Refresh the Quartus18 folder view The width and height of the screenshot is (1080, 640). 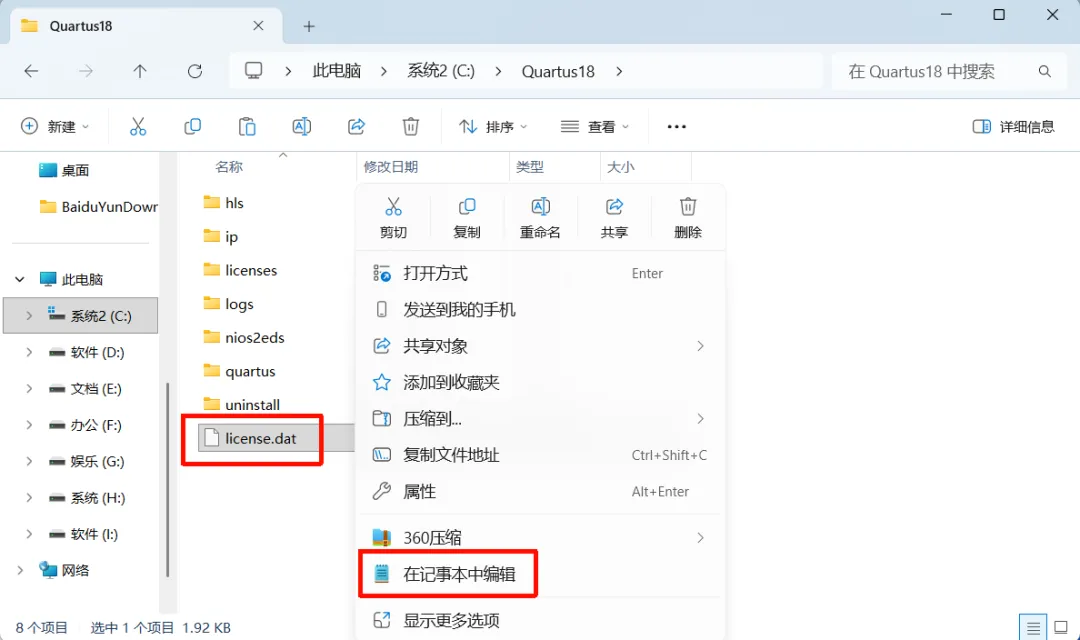coord(195,71)
